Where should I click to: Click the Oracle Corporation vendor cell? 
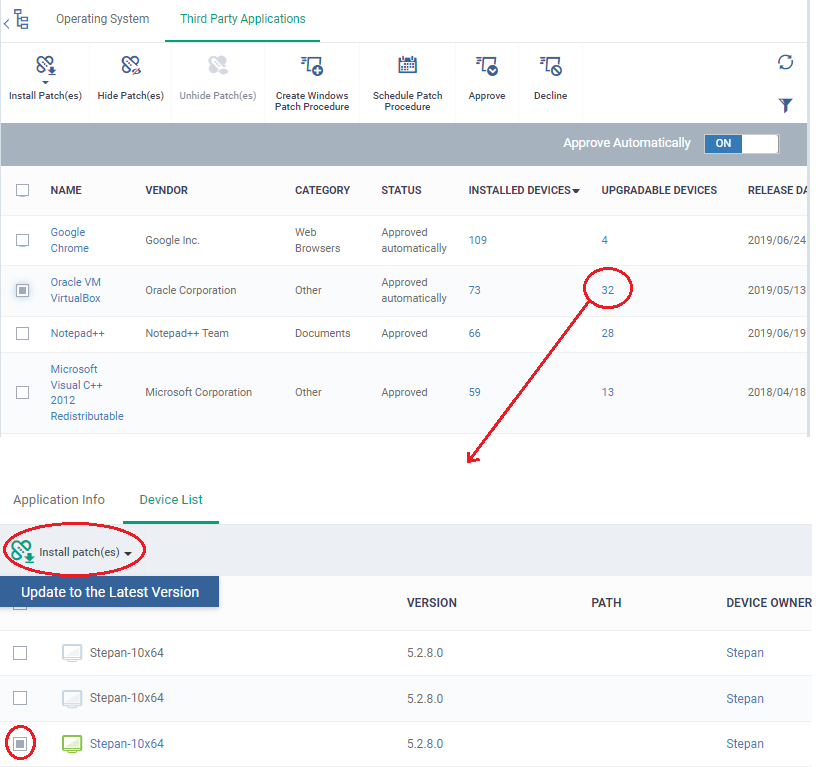(190, 290)
